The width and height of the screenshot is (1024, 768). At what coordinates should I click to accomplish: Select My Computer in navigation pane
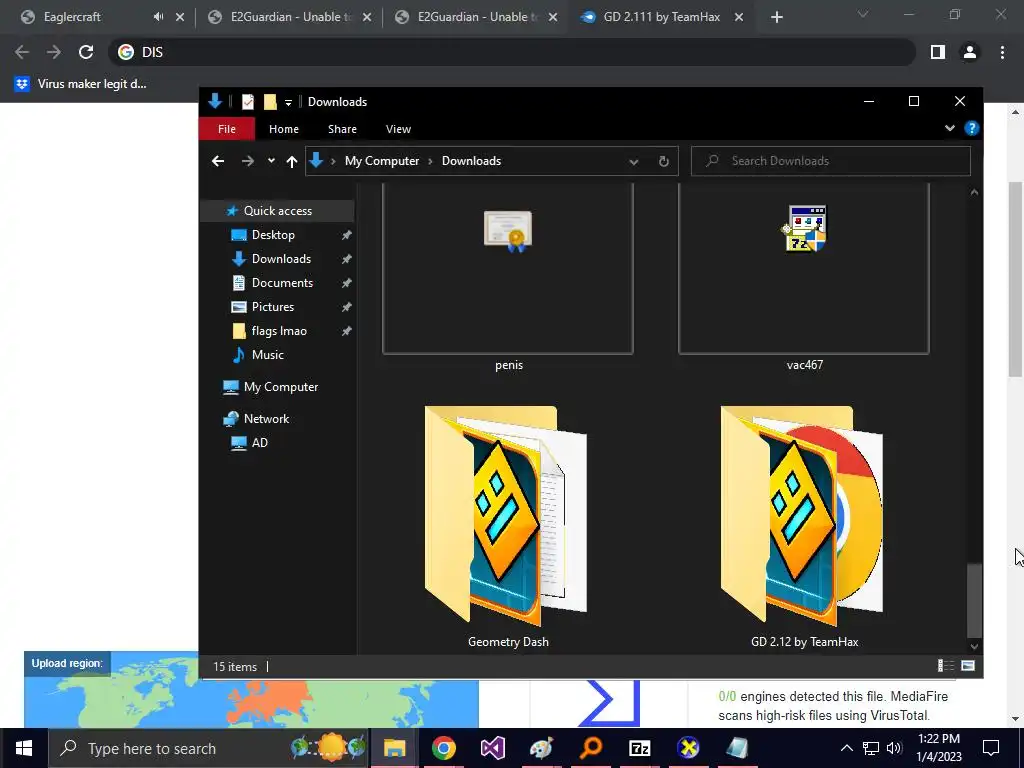pos(280,387)
